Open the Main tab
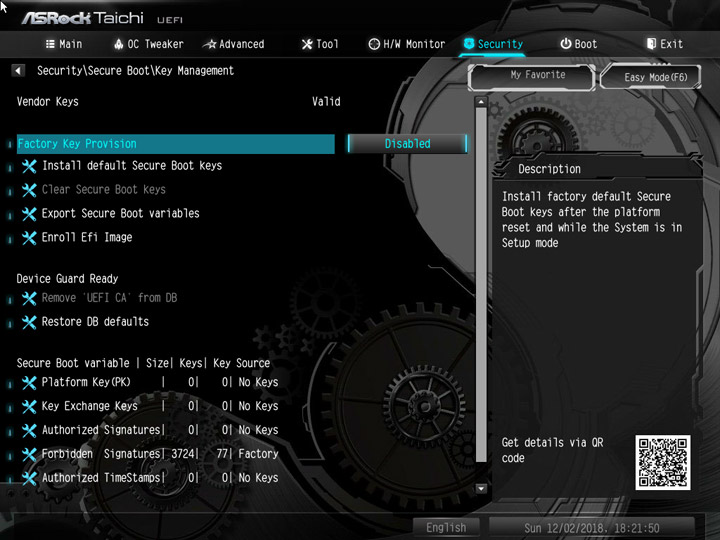The width and height of the screenshot is (720, 540). click(64, 44)
